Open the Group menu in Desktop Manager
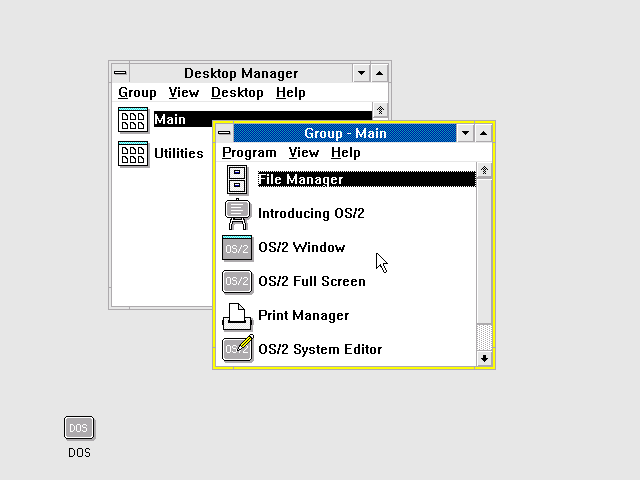The height and width of the screenshot is (480, 640). 137,93
